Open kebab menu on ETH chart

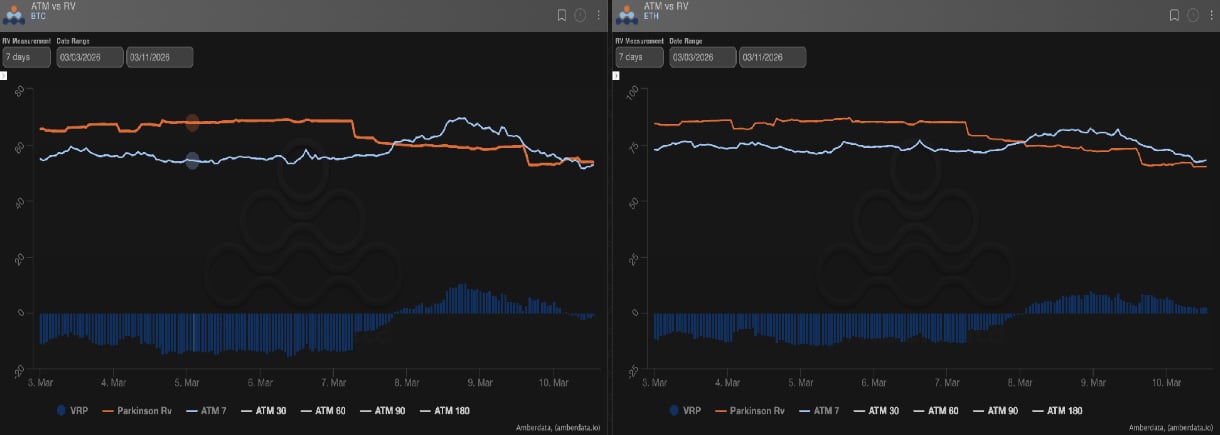tap(1210, 15)
